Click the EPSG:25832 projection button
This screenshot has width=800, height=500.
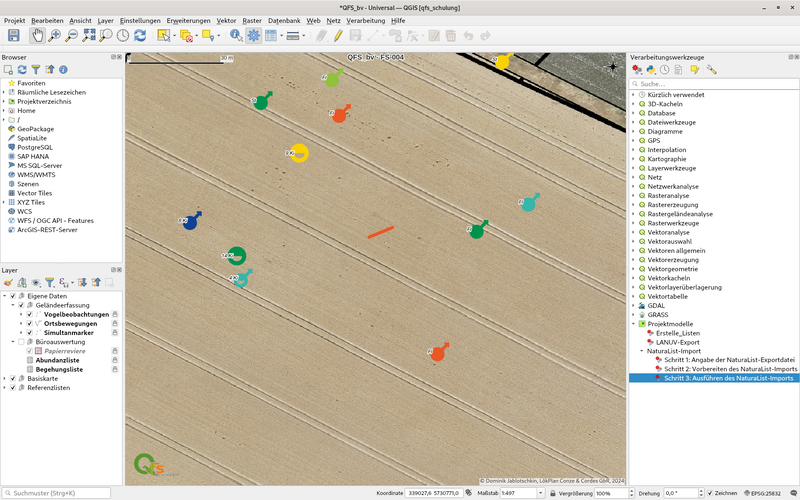point(762,493)
